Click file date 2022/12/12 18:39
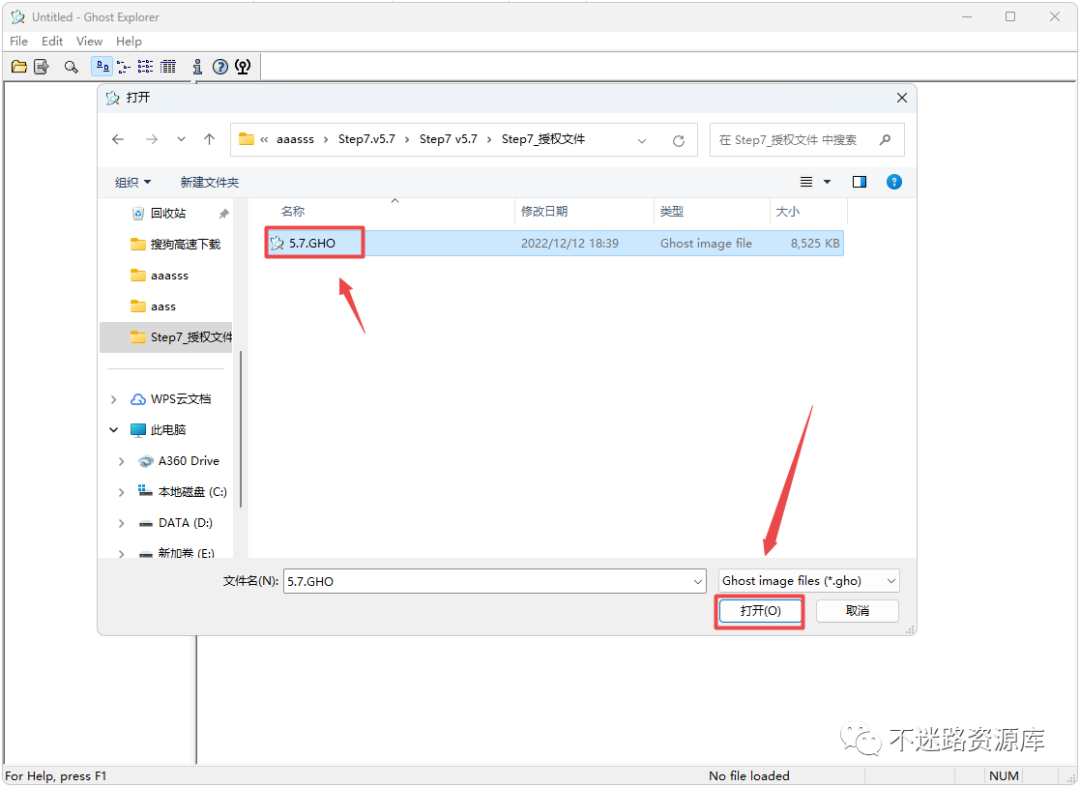Image resolution: width=1080 pixels, height=787 pixels. (570, 243)
